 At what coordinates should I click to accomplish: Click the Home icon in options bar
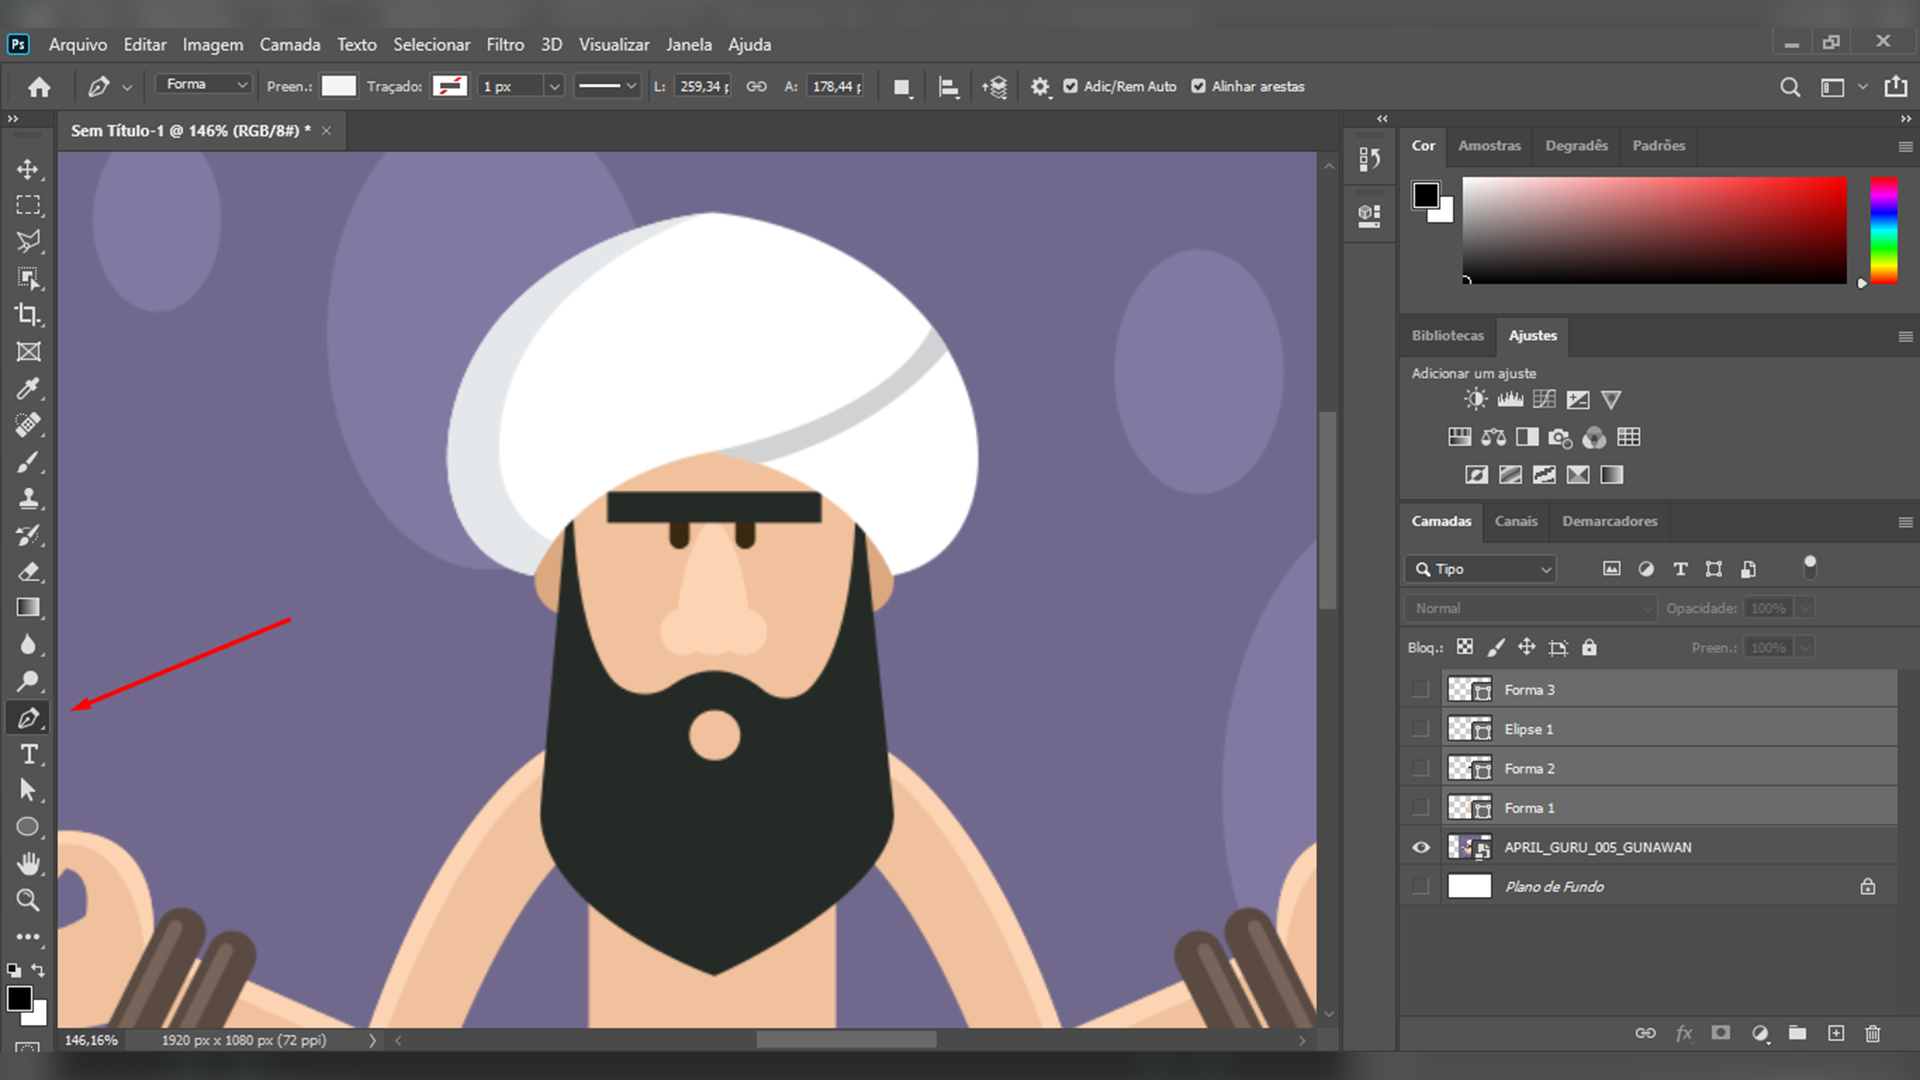(x=39, y=87)
